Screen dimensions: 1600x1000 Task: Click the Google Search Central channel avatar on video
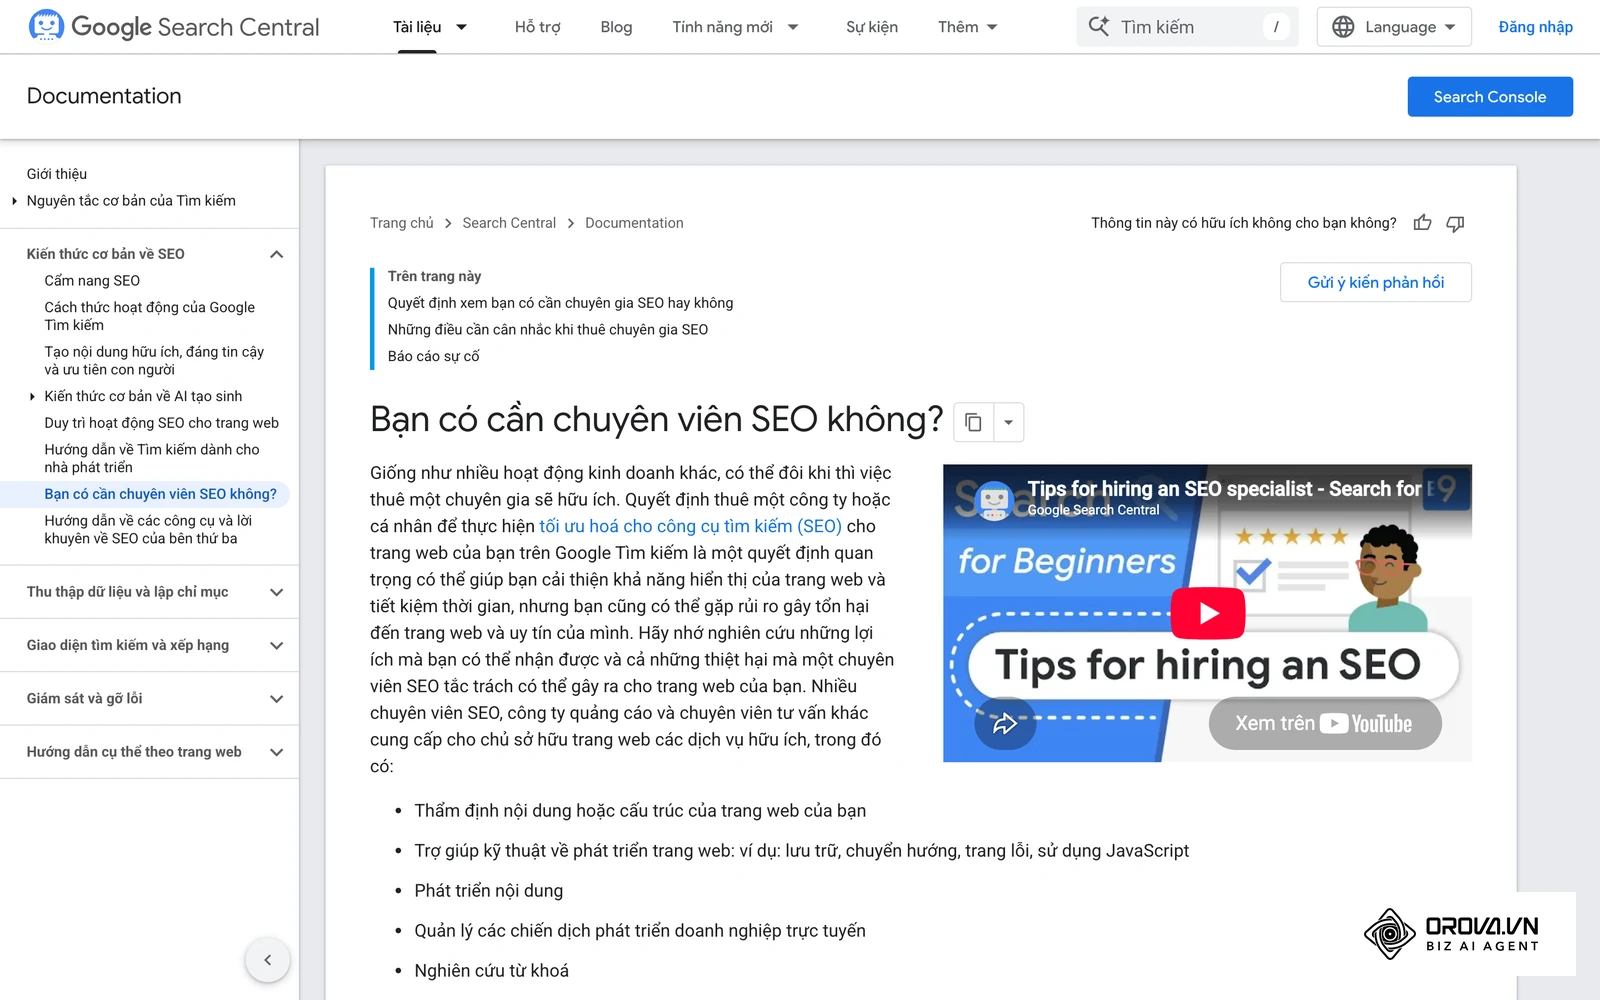[x=994, y=499]
